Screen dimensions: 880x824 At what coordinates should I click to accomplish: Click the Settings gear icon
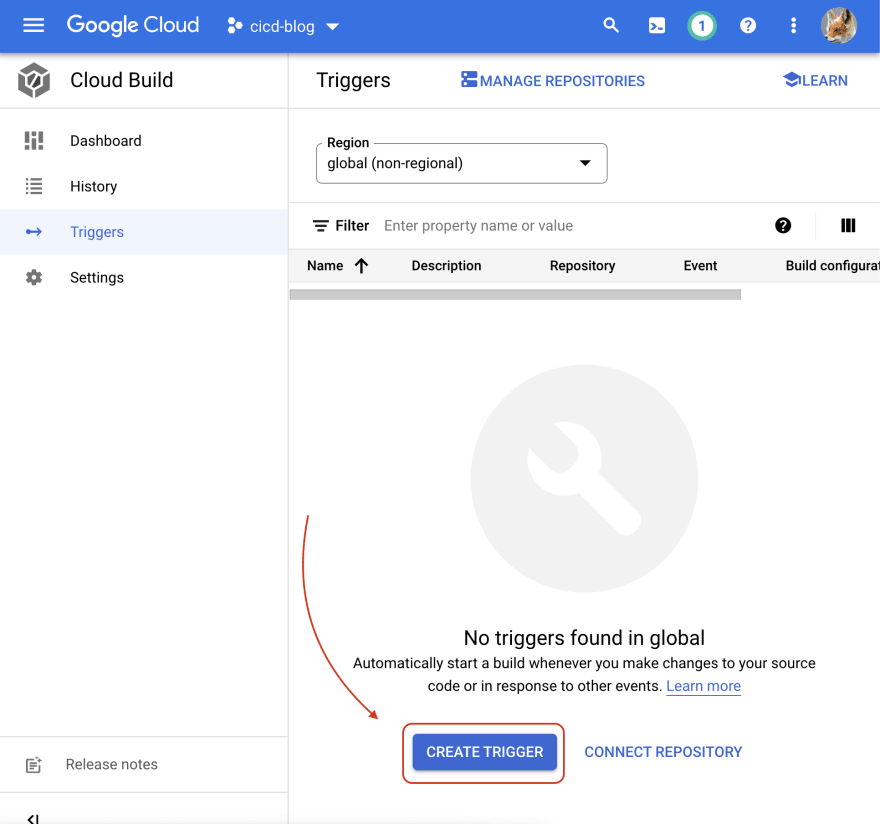(34, 277)
